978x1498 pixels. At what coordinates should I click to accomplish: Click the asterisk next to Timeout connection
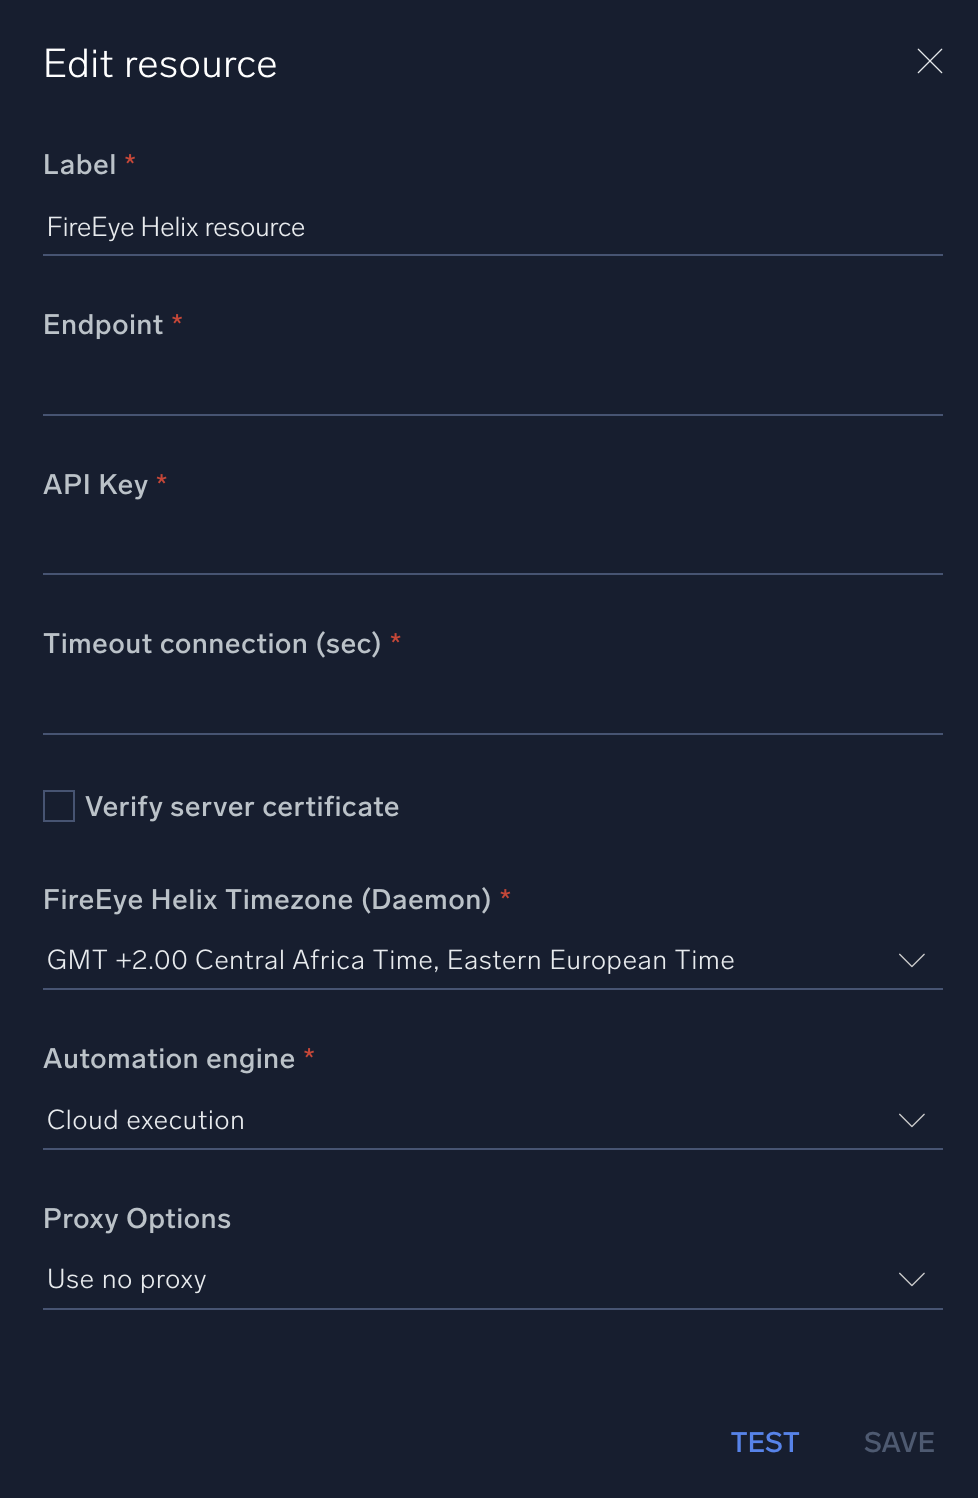pyautogui.click(x=396, y=641)
